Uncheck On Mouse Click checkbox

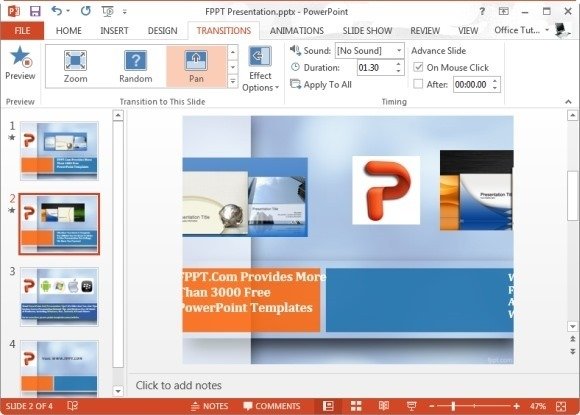(418, 67)
